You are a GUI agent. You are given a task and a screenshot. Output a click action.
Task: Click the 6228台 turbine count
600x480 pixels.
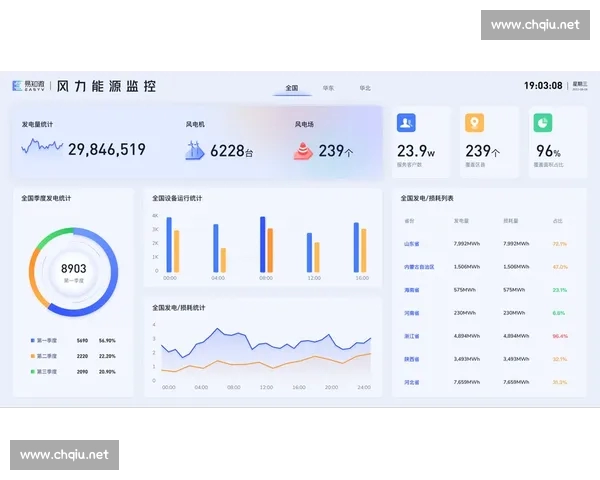pyautogui.click(x=232, y=151)
